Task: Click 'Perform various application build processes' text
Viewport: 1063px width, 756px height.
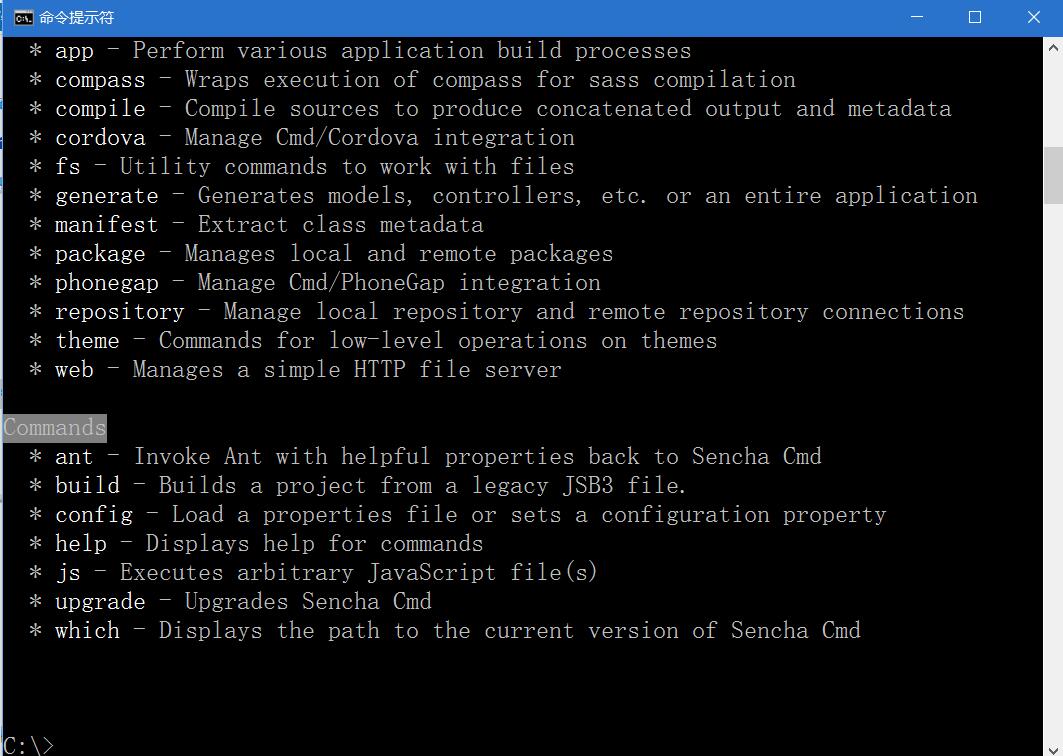Action: (x=412, y=51)
